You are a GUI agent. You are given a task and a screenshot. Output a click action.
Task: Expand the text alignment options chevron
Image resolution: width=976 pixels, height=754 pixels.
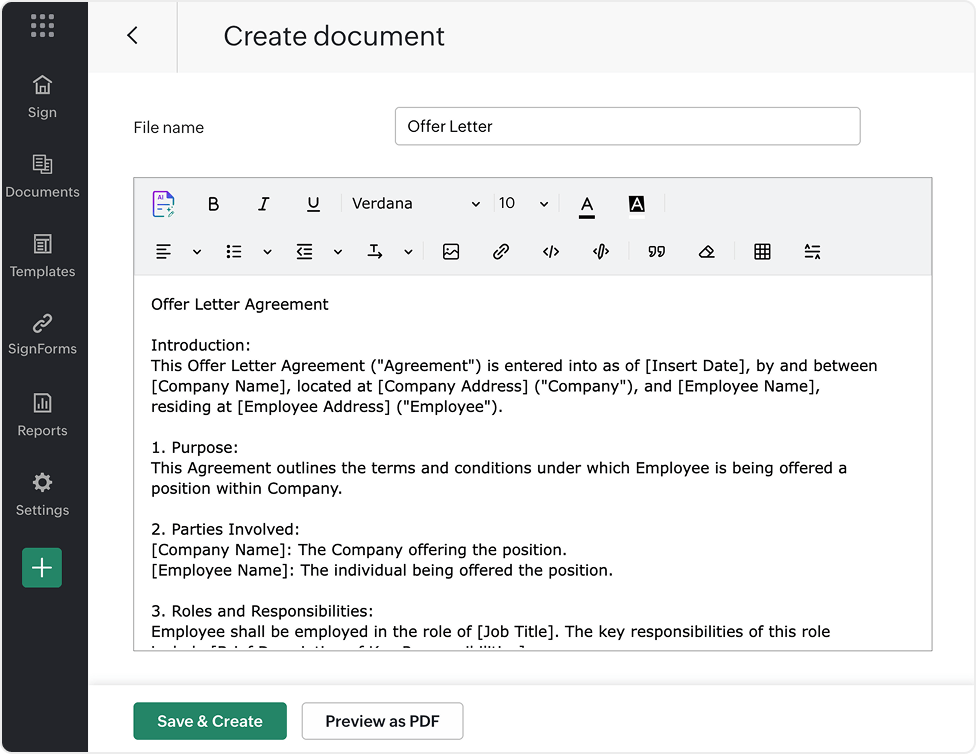(196, 251)
